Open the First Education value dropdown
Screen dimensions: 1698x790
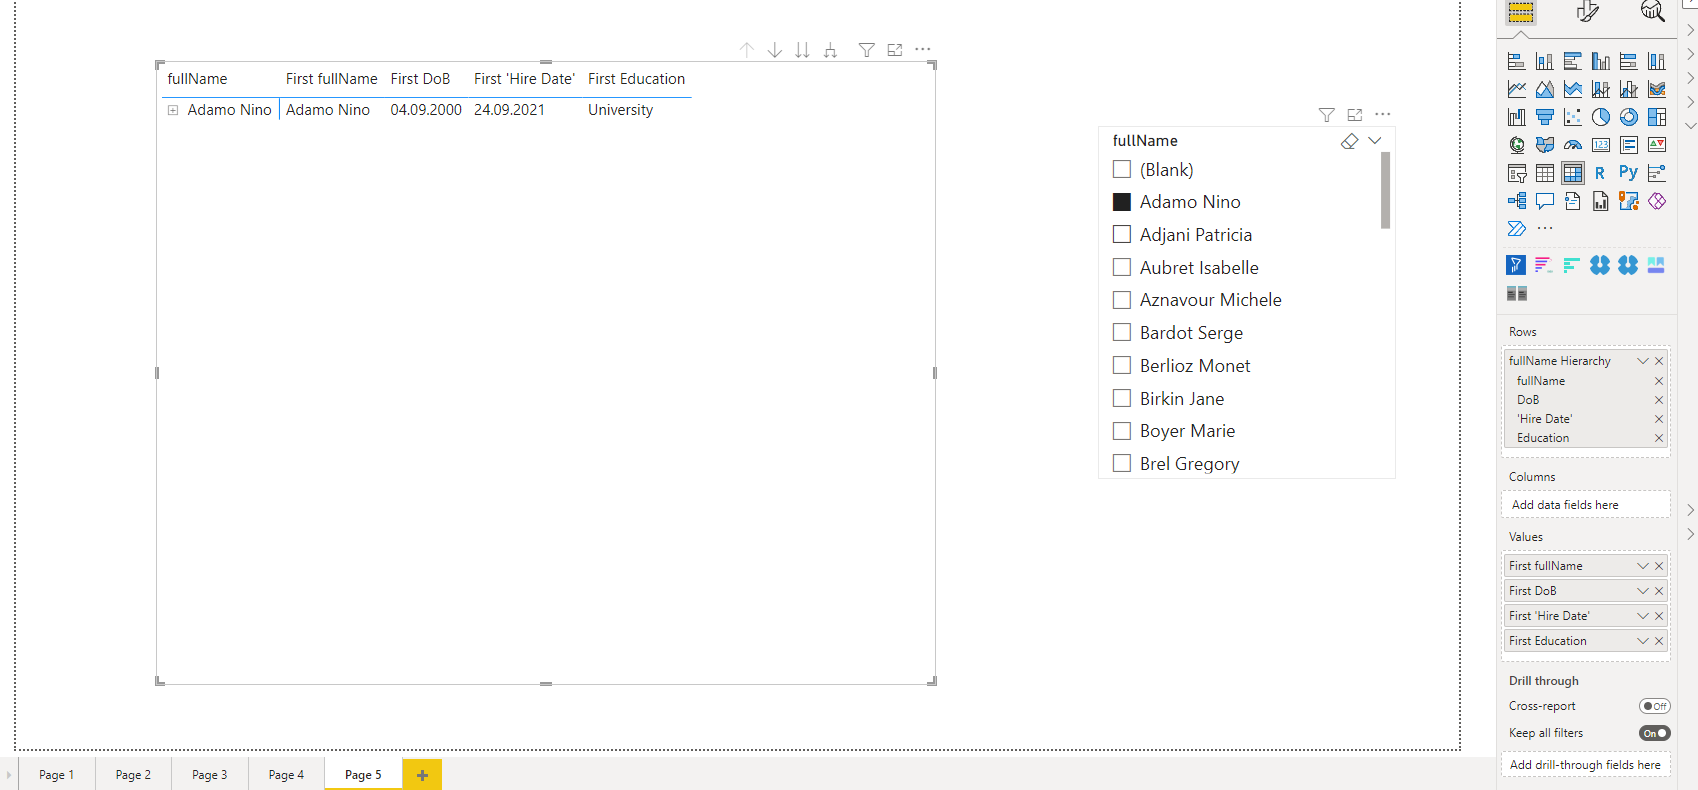coord(1642,641)
